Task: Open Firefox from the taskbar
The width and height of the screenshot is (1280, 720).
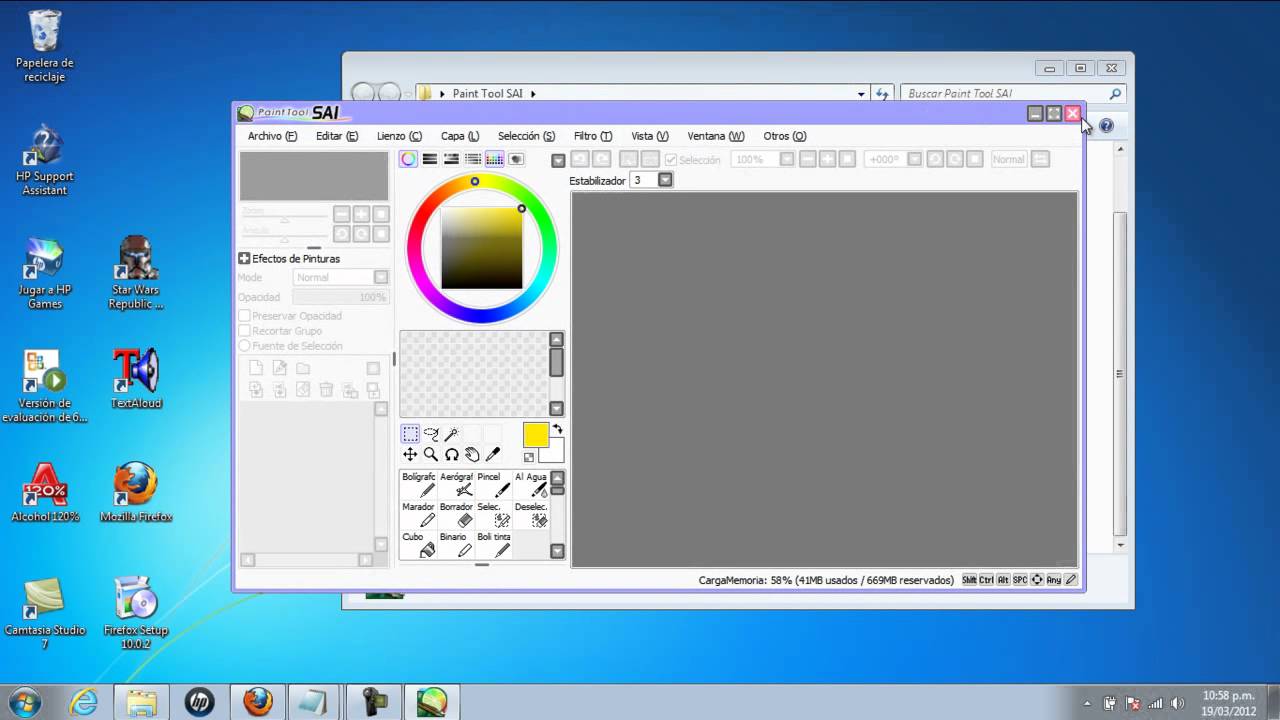Action: click(x=258, y=702)
